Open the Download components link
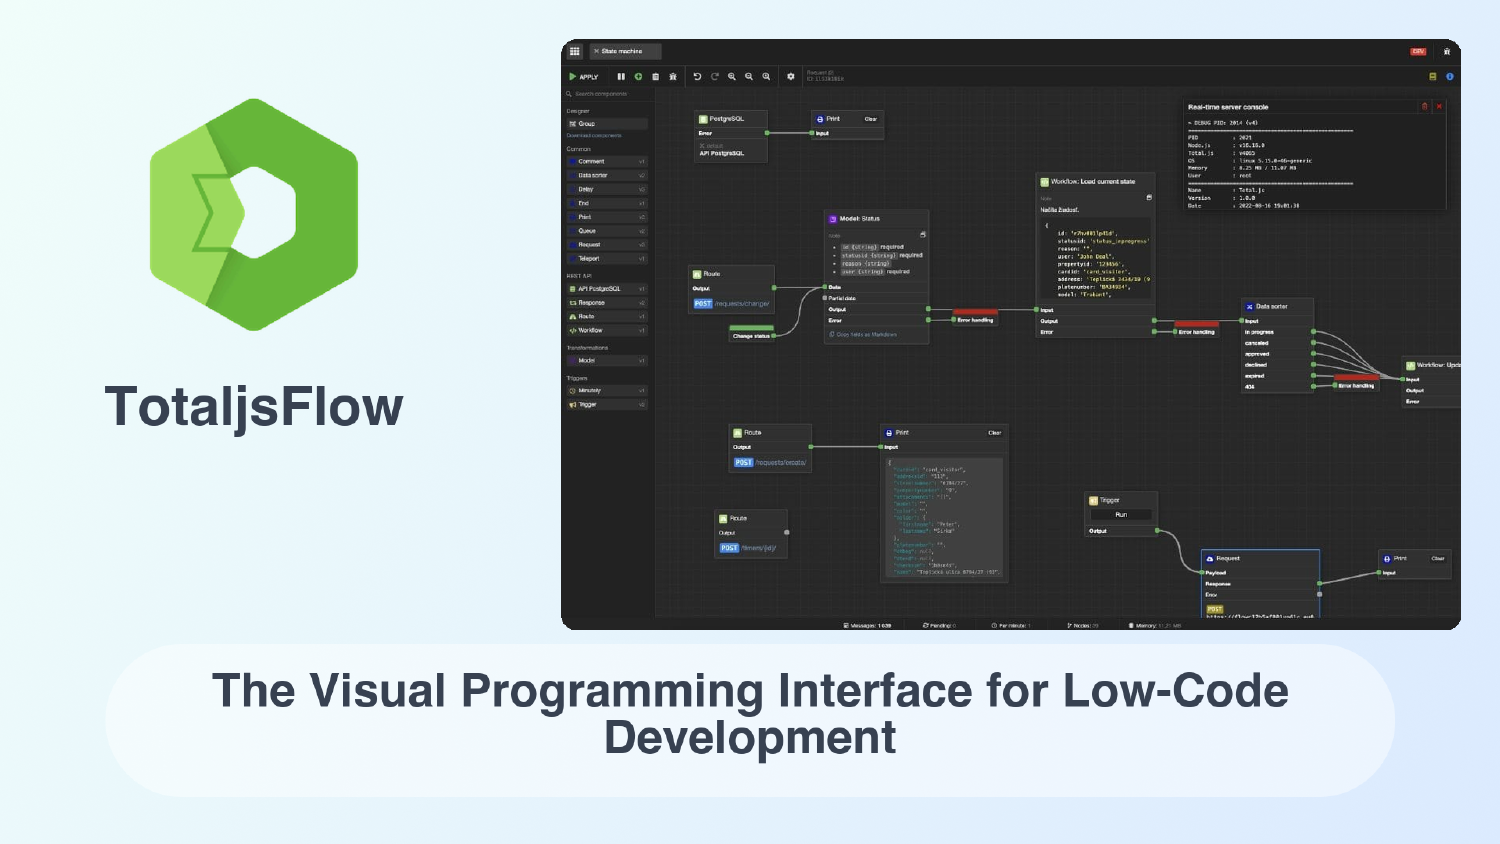Screen dimensions: 1500x844 click(594, 136)
